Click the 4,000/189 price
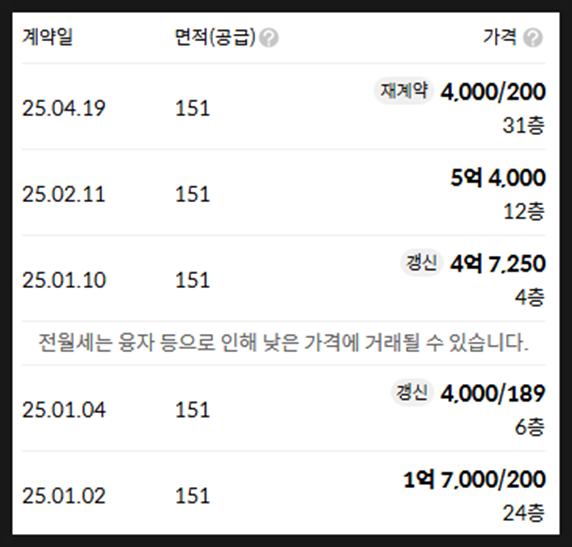 coord(493,393)
